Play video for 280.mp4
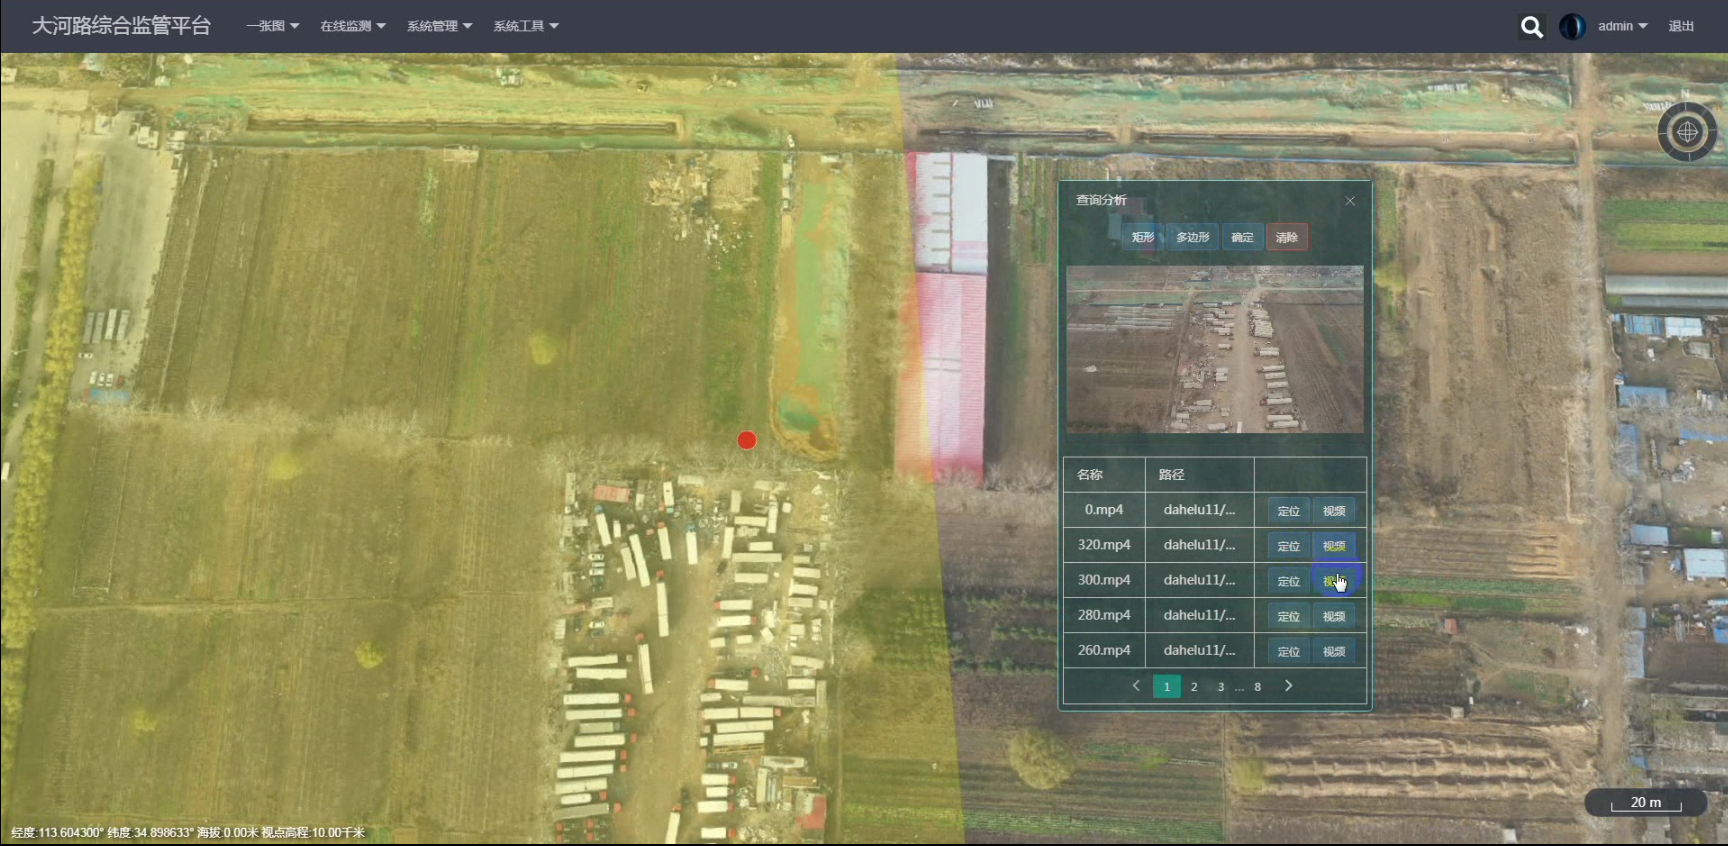 (x=1334, y=616)
